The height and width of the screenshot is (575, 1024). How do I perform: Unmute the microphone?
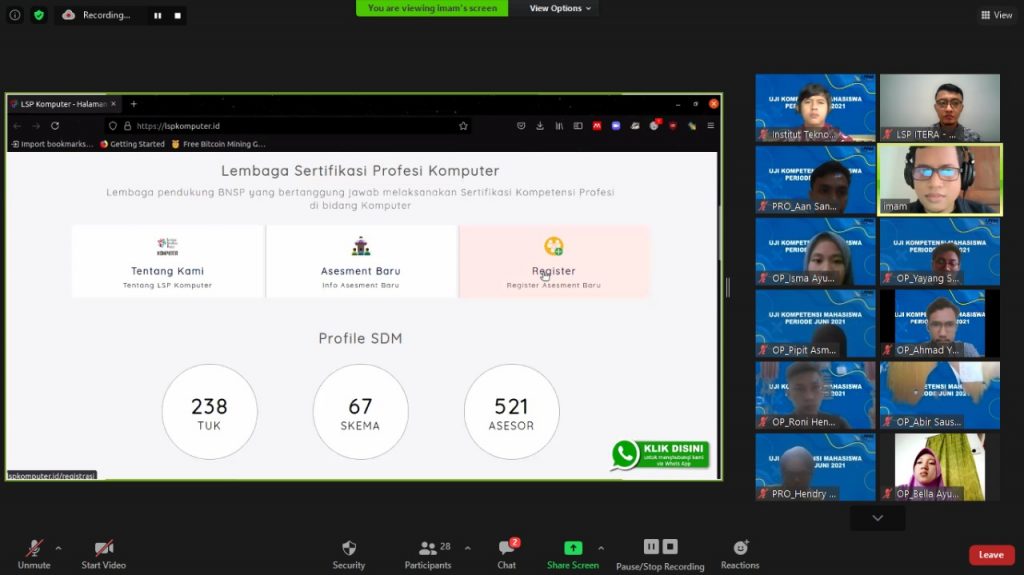tap(34, 554)
